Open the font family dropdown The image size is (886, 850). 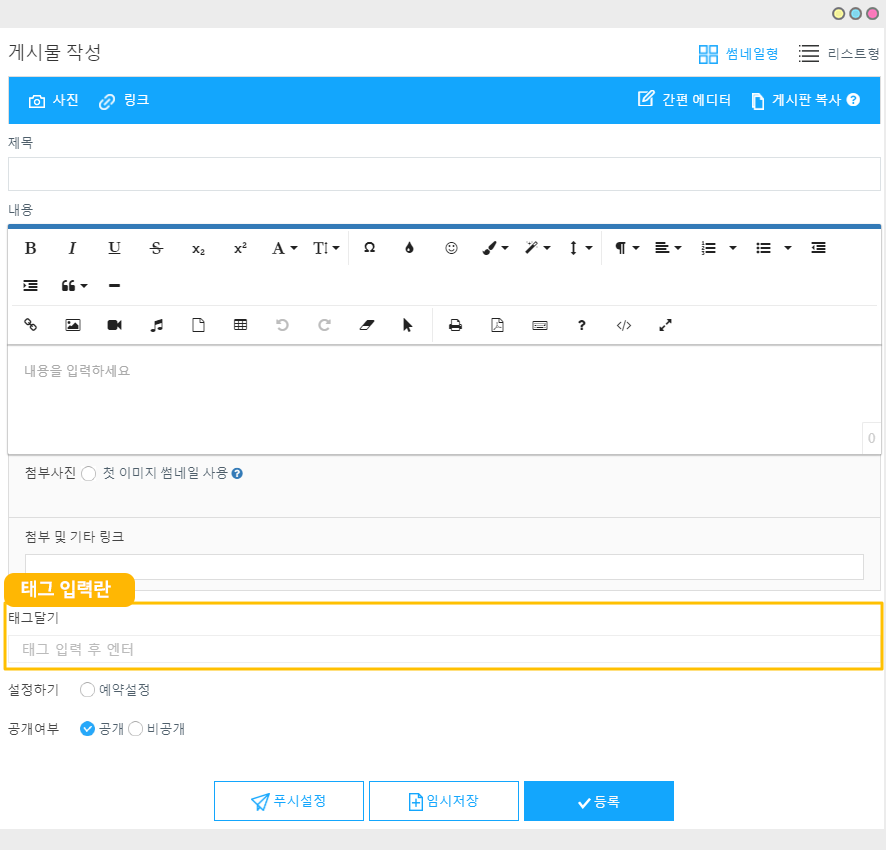pyautogui.click(x=285, y=248)
